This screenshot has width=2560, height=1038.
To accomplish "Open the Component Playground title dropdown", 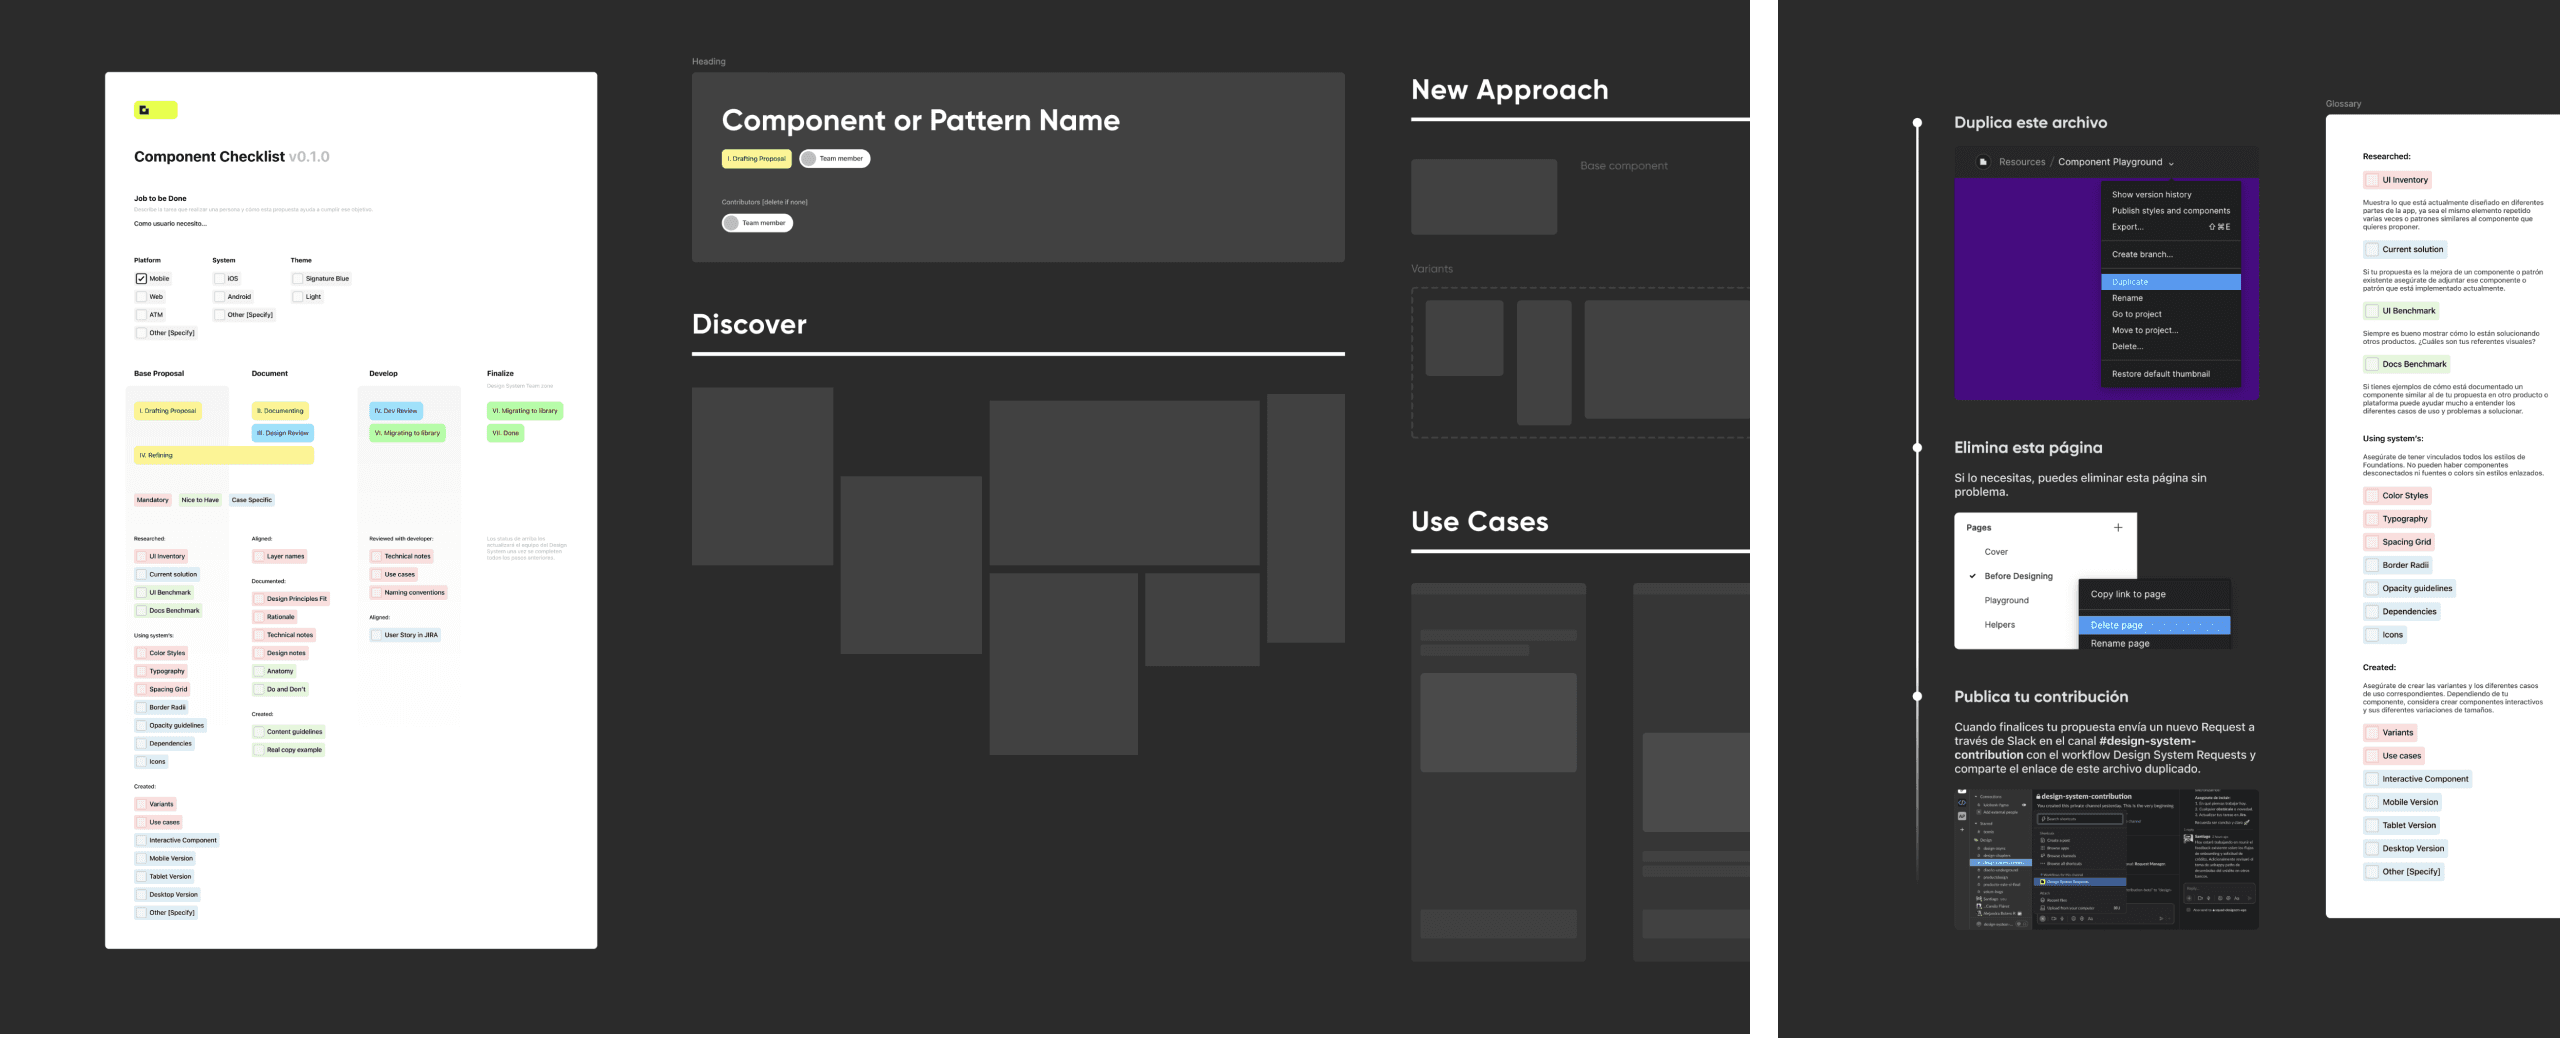I will coord(2172,162).
